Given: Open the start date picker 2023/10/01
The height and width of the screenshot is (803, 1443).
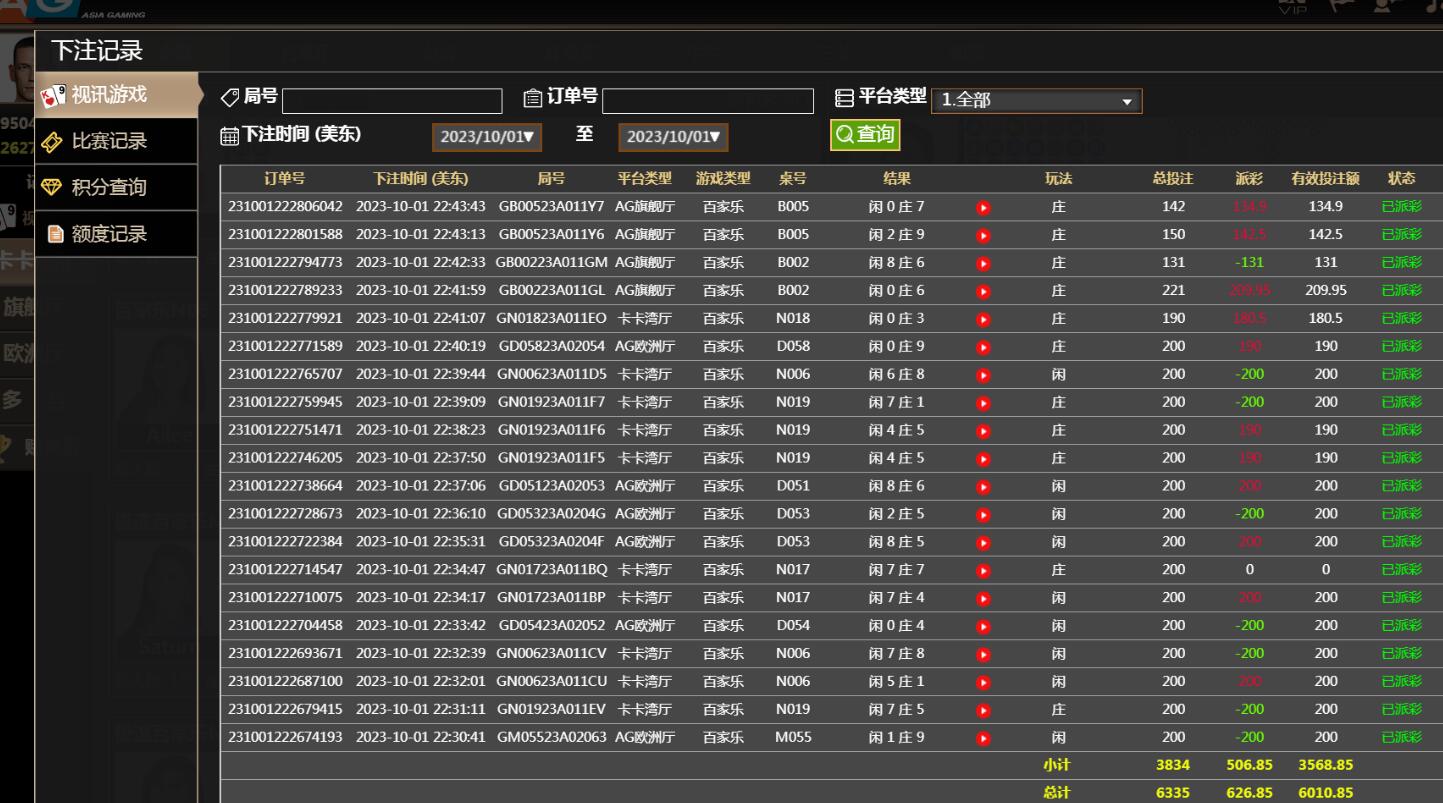Looking at the screenshot, I should (487, 137).
